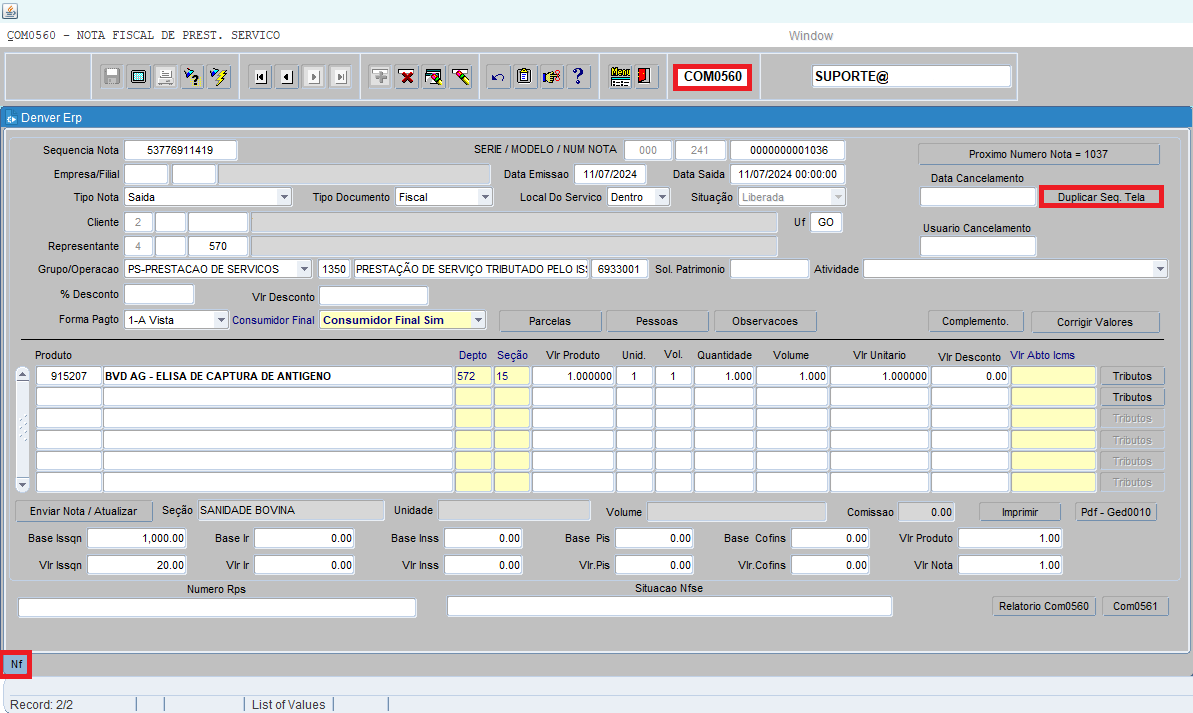Click the Complemento. button
Viewport: 1193px width, 713px height.
pyautogui.click(x=975, y=322)
